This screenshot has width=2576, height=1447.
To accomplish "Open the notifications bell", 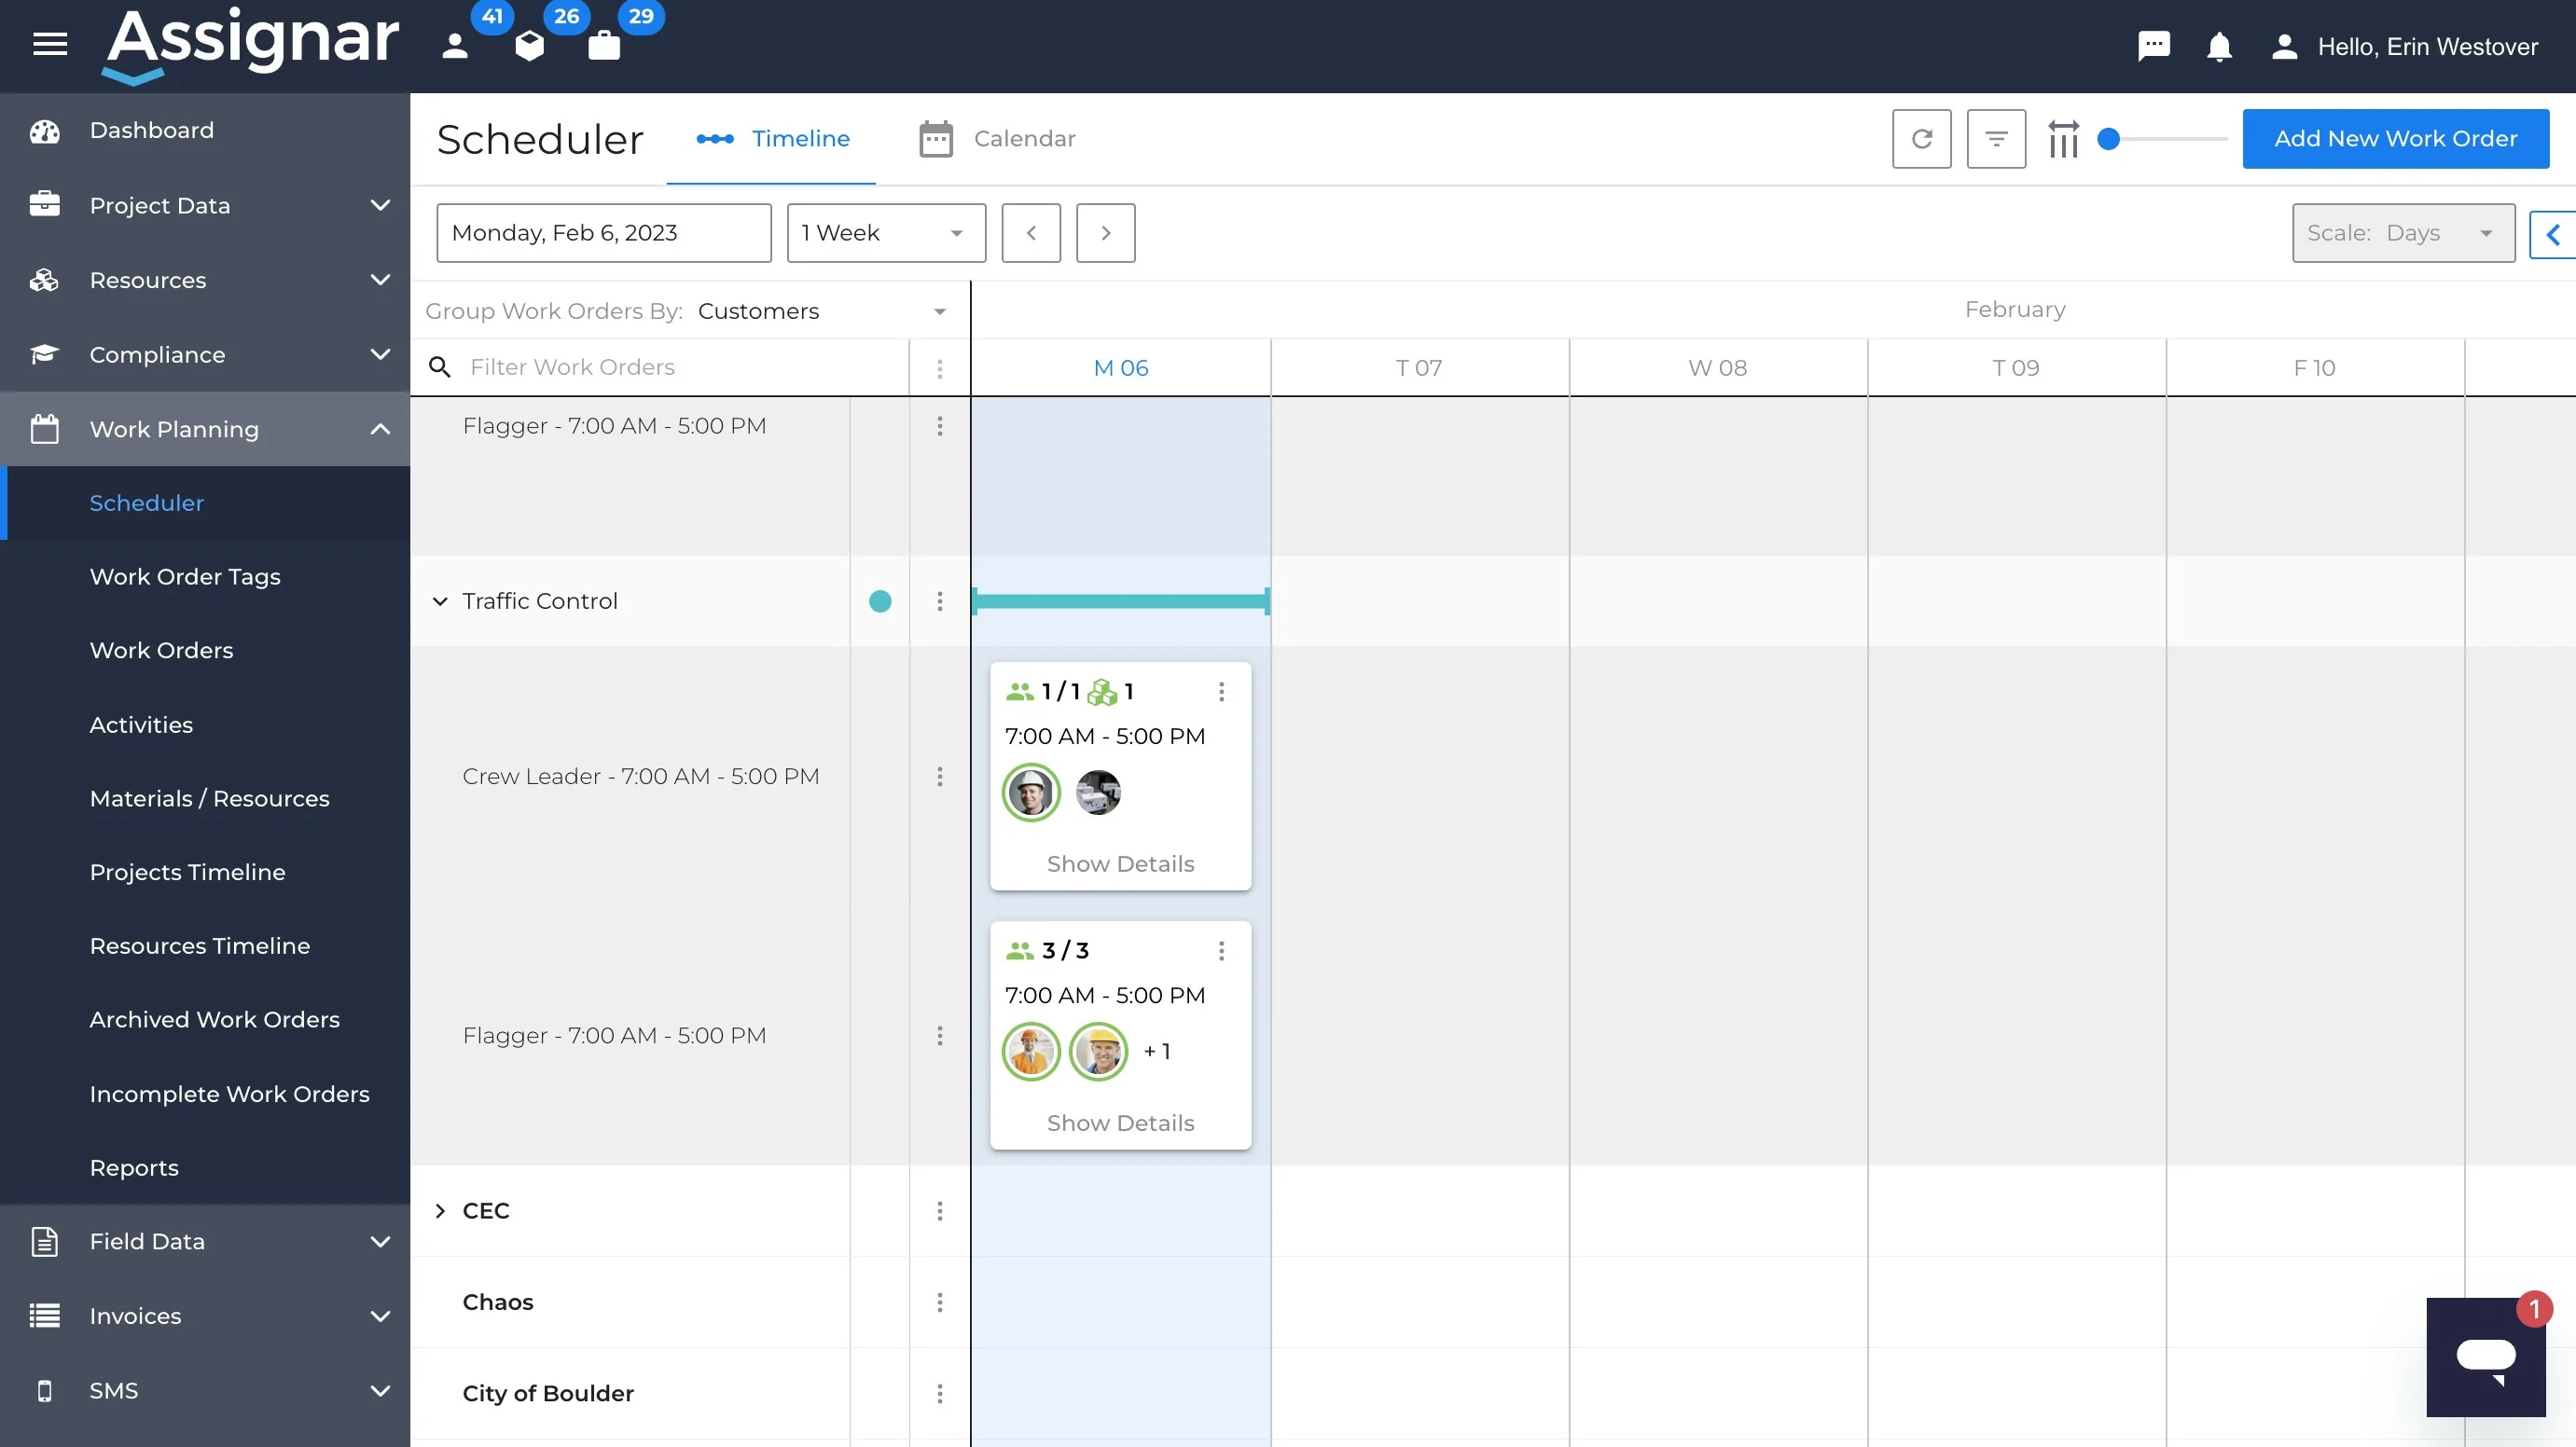I will click(2219, 46).
